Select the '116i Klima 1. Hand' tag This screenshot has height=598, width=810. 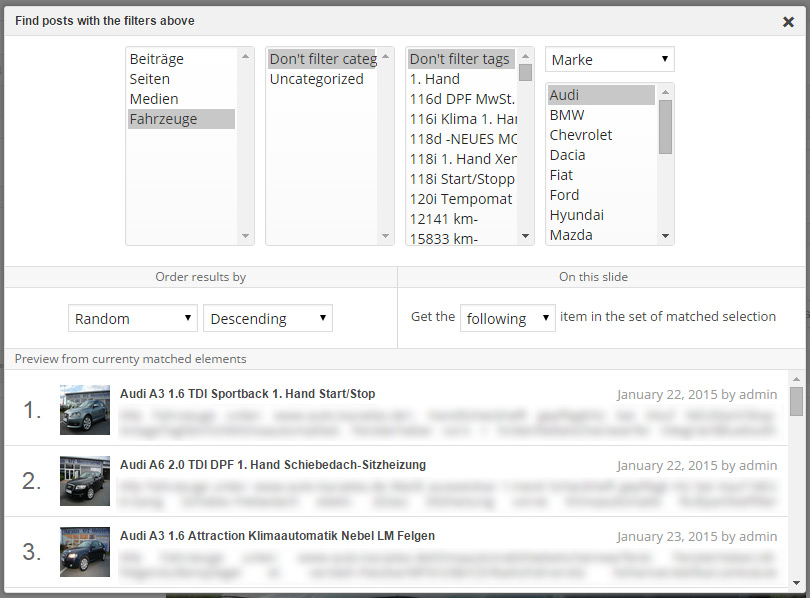pyautogui.click(x=462, y=119)
